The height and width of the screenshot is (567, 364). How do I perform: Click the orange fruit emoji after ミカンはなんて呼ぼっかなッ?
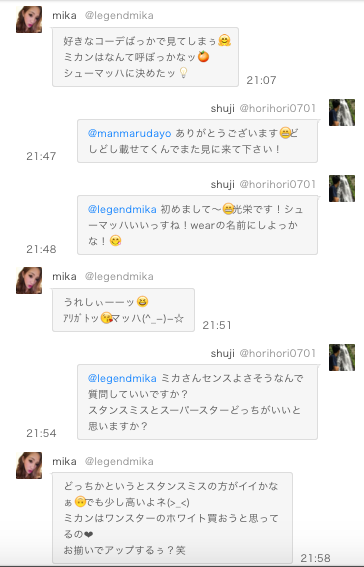coord(204,56)
